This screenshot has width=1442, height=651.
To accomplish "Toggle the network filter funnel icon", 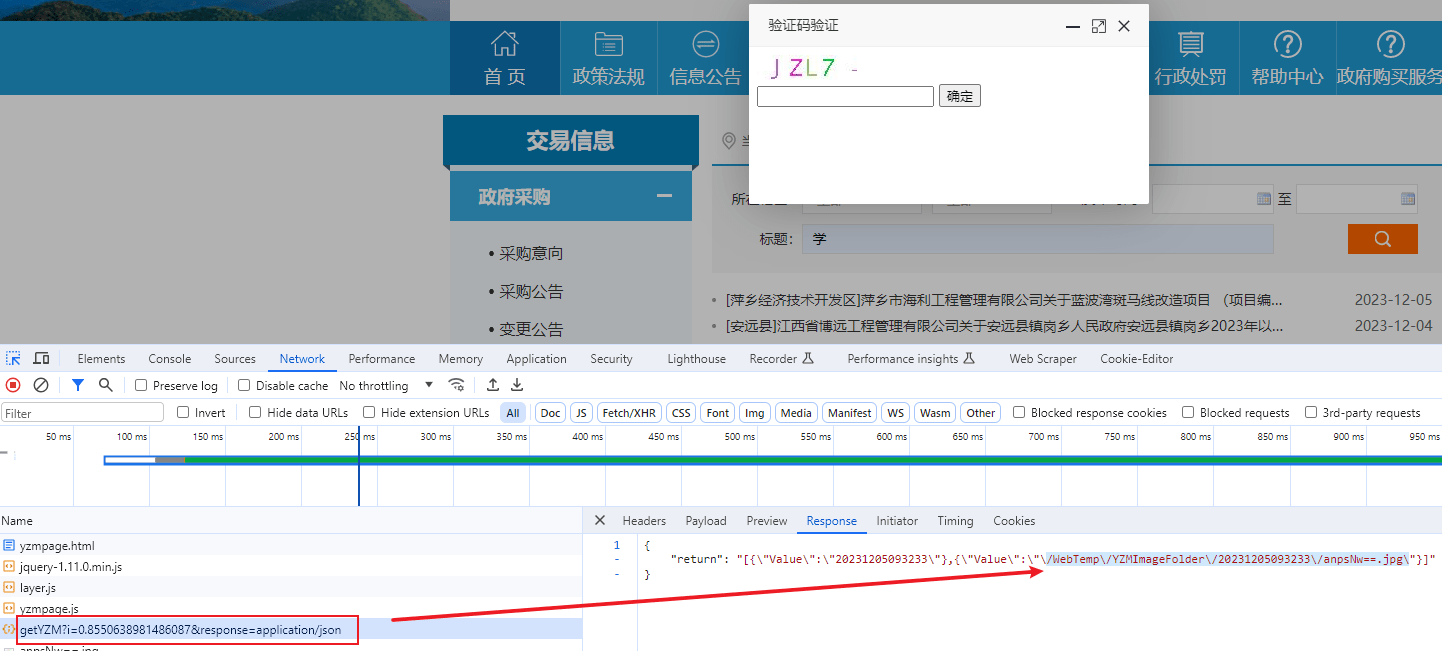I will click(78, 385).
